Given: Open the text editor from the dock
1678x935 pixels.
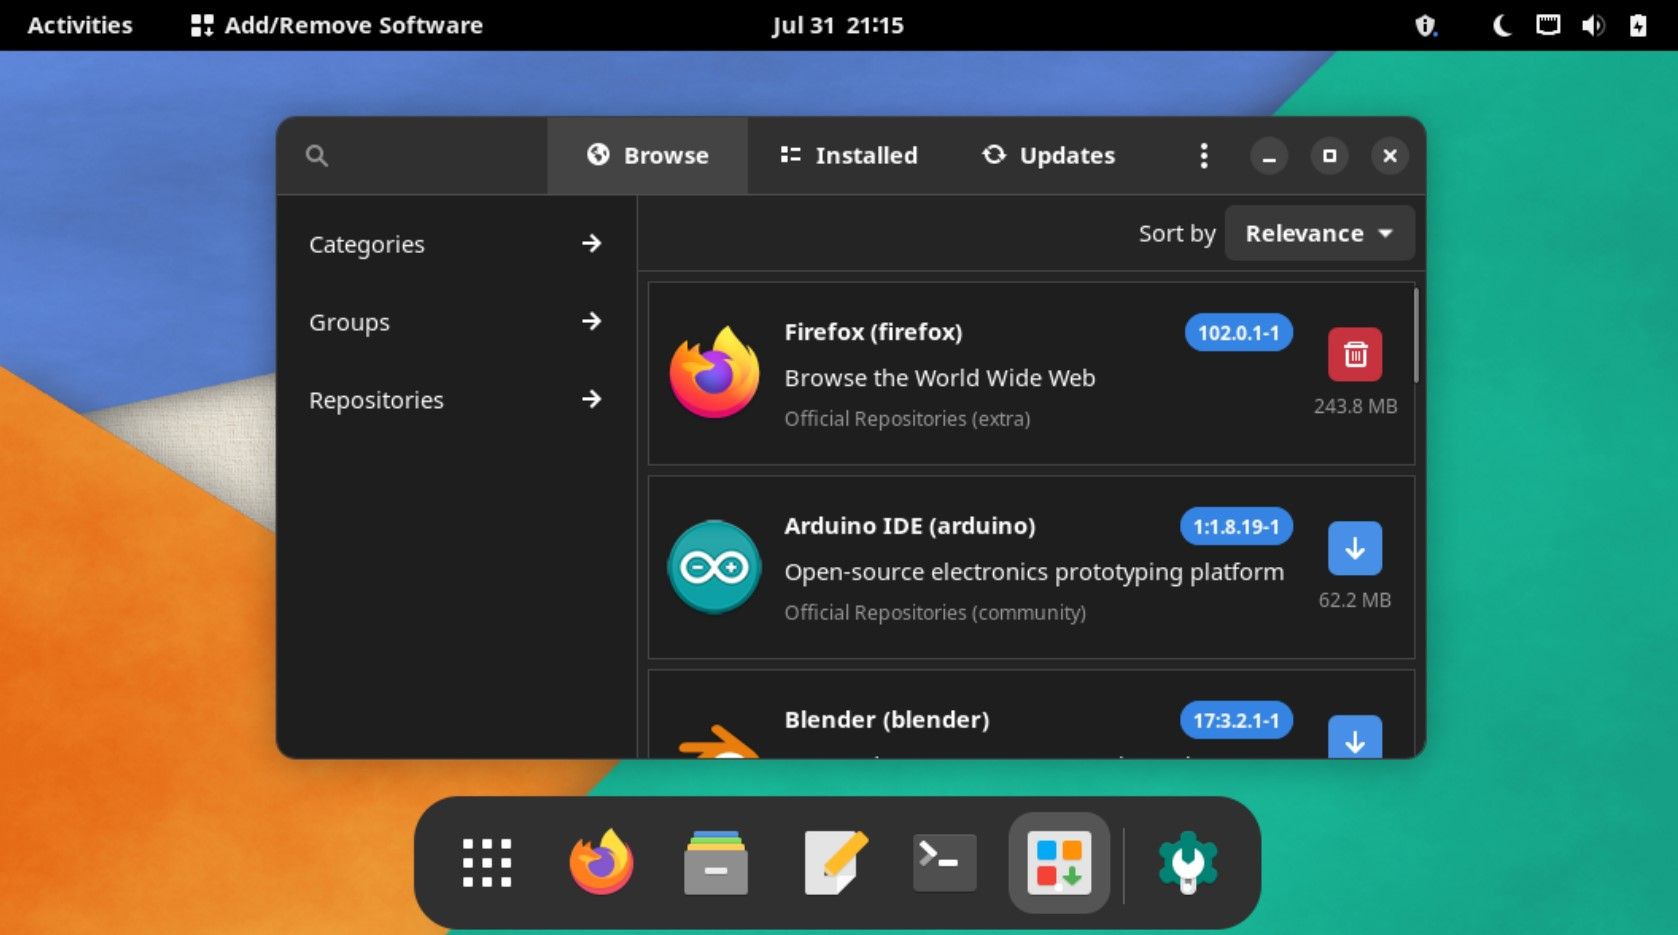Looking at the screenshot, I should tap(837, 862).
